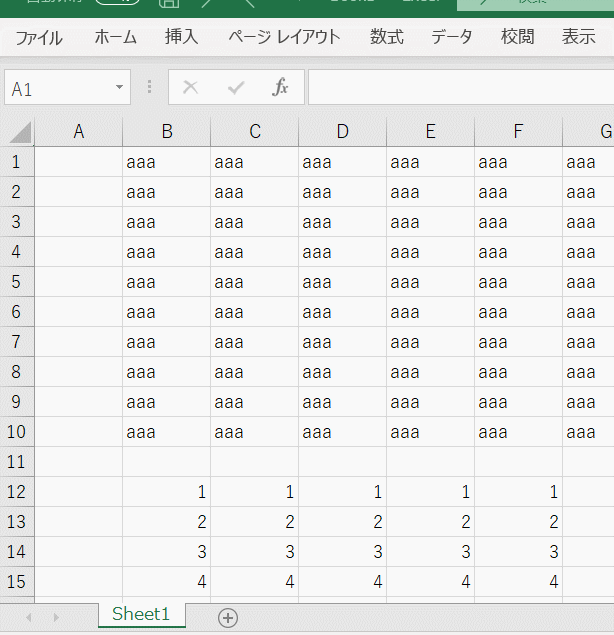614x635 pixels.
Task: Switch to the 数式 tab
Action: (x=387, y=37)
